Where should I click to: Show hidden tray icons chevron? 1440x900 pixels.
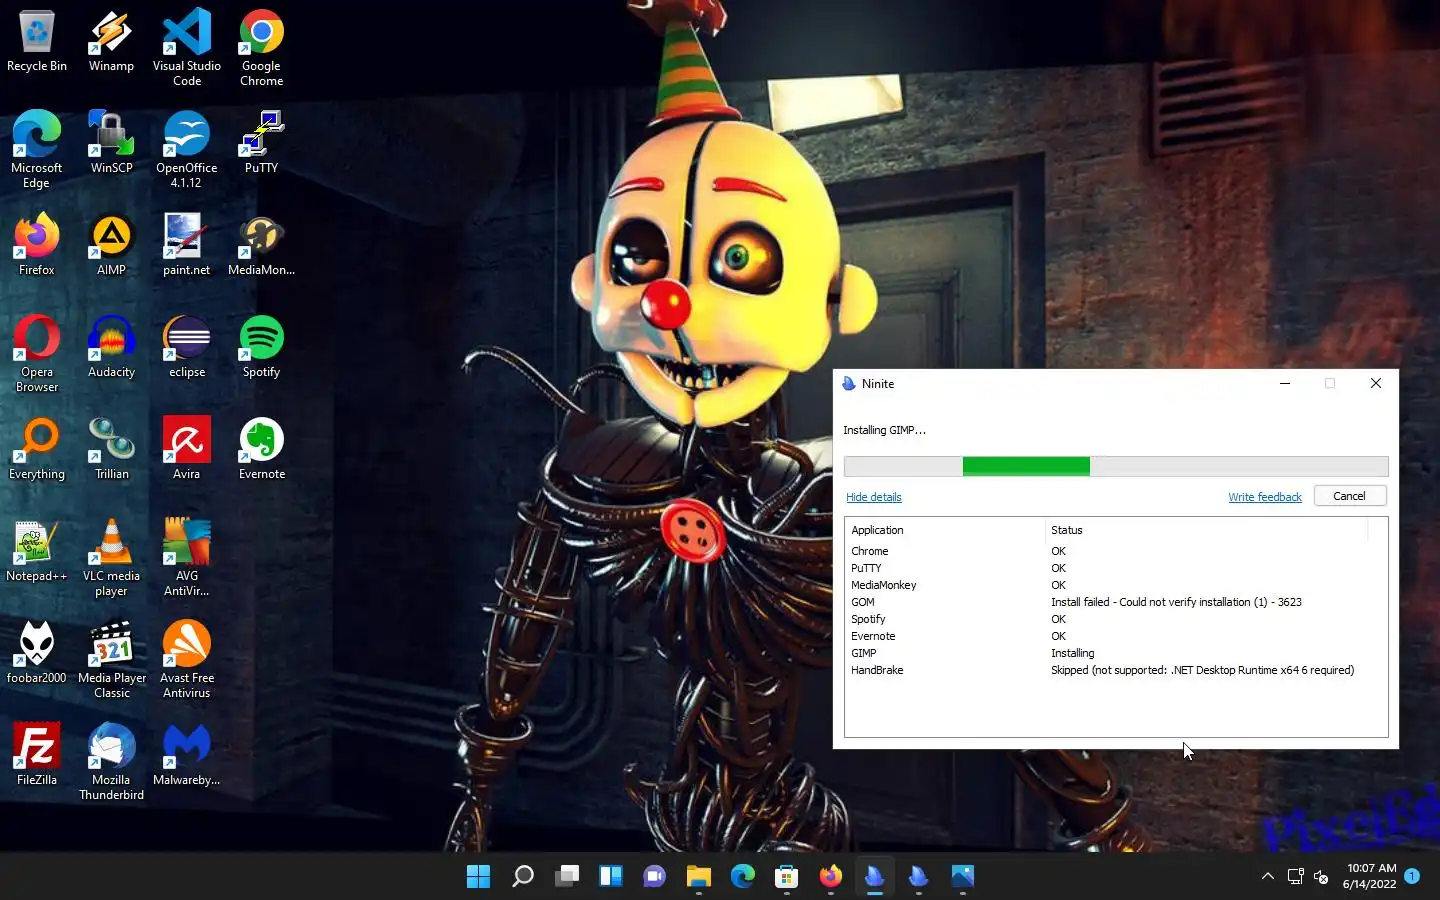1267,876
